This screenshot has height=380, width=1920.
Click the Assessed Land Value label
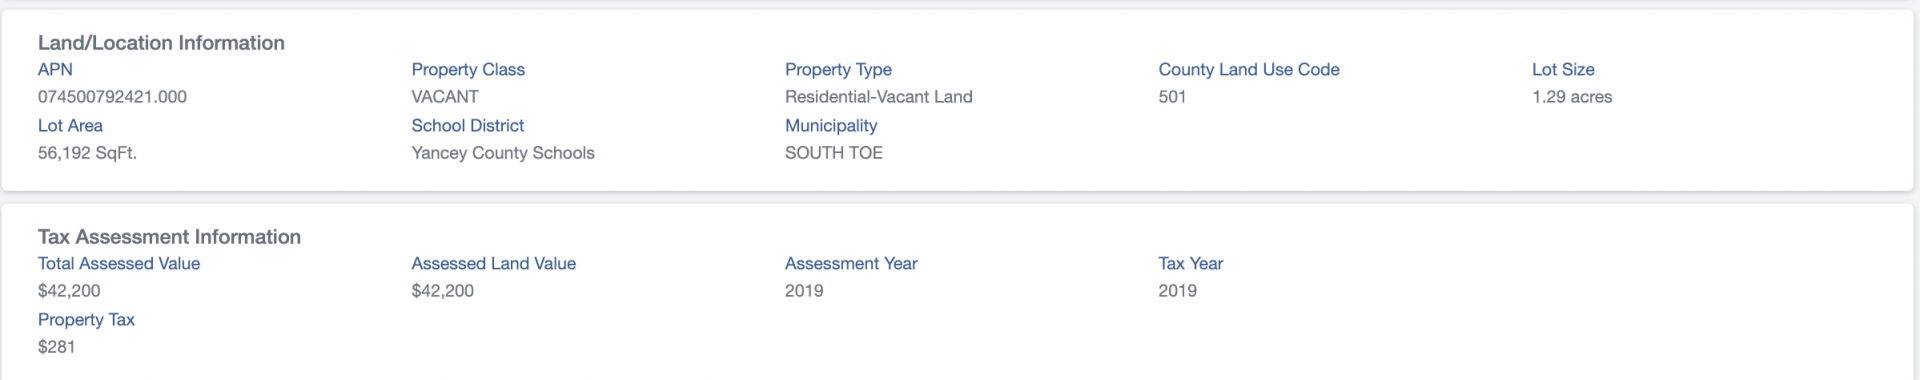[493, 263]
